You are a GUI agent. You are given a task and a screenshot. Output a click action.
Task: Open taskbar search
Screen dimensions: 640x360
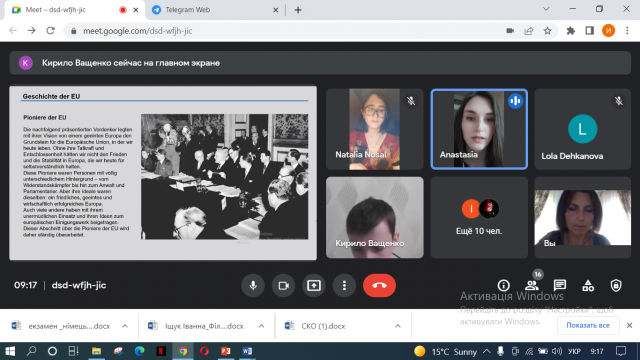coord(31,351)
